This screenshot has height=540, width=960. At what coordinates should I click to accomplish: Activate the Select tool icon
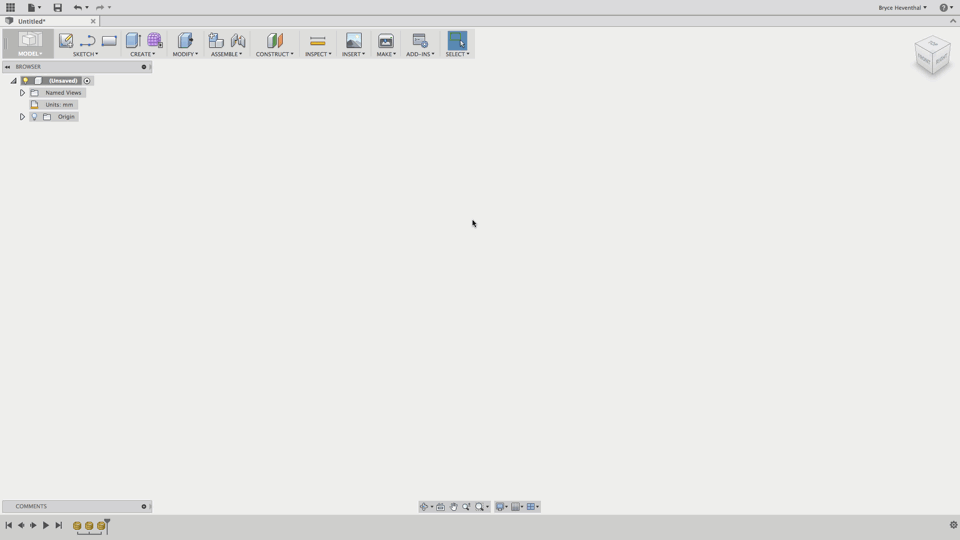click(x=457, y=40)
